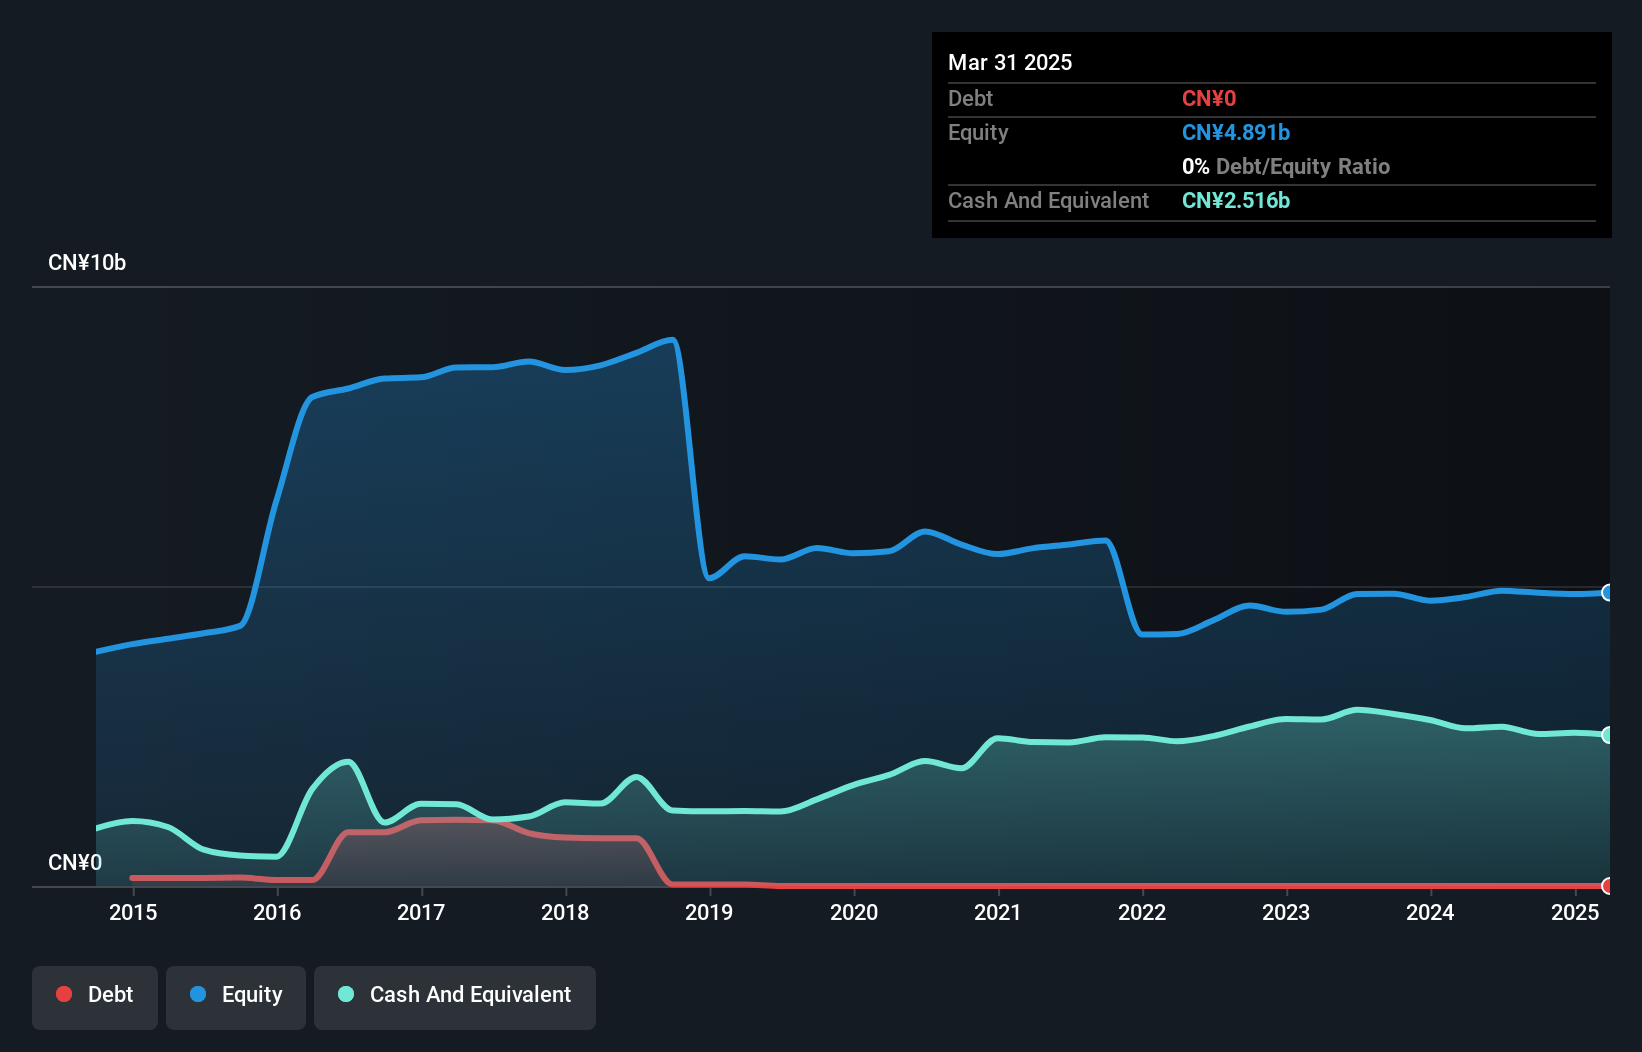Image resolution: width=1642 pixels, height=1052 pixels.
Task: Toggle the Equity series legend button
Action: (x=236, y=997)
